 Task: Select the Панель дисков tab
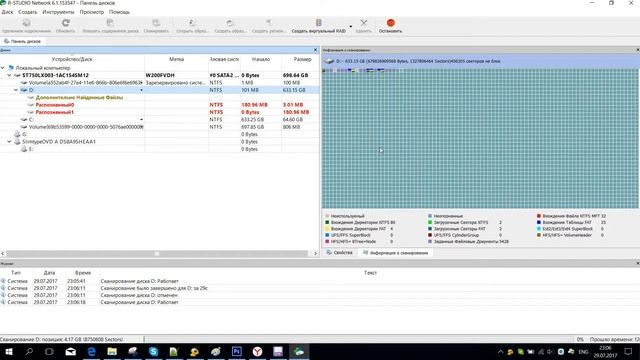(22, 41)
